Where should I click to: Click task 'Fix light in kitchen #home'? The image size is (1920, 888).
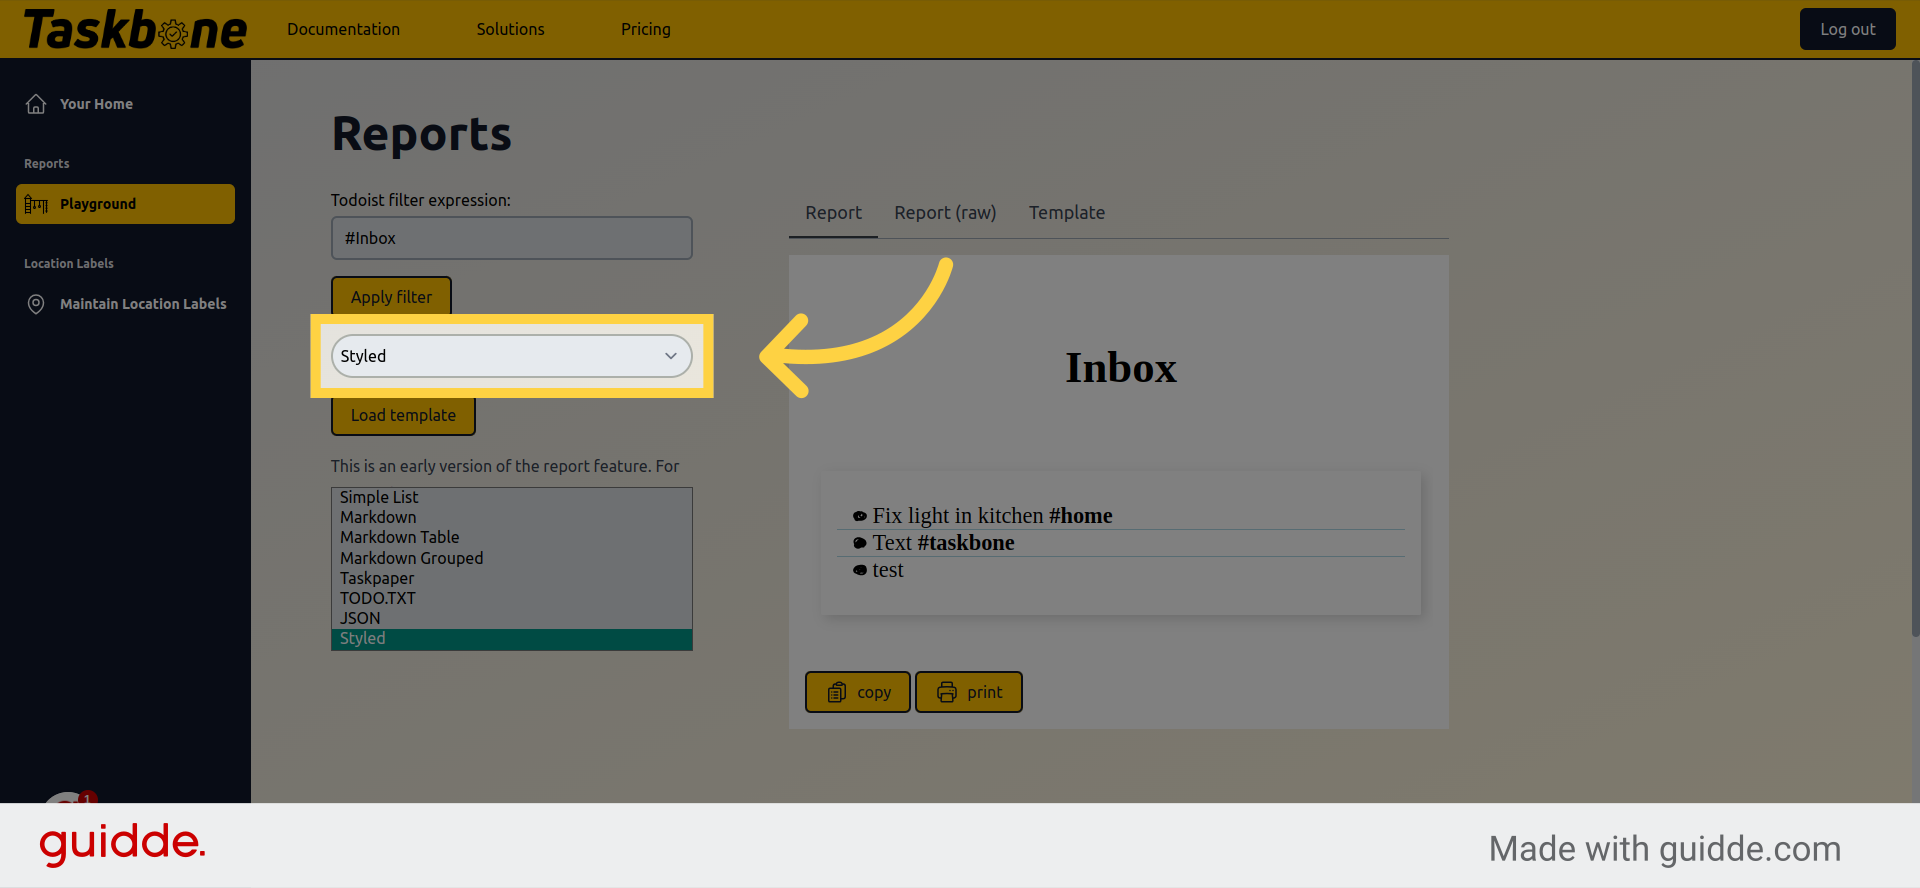[x=992, y=516]
